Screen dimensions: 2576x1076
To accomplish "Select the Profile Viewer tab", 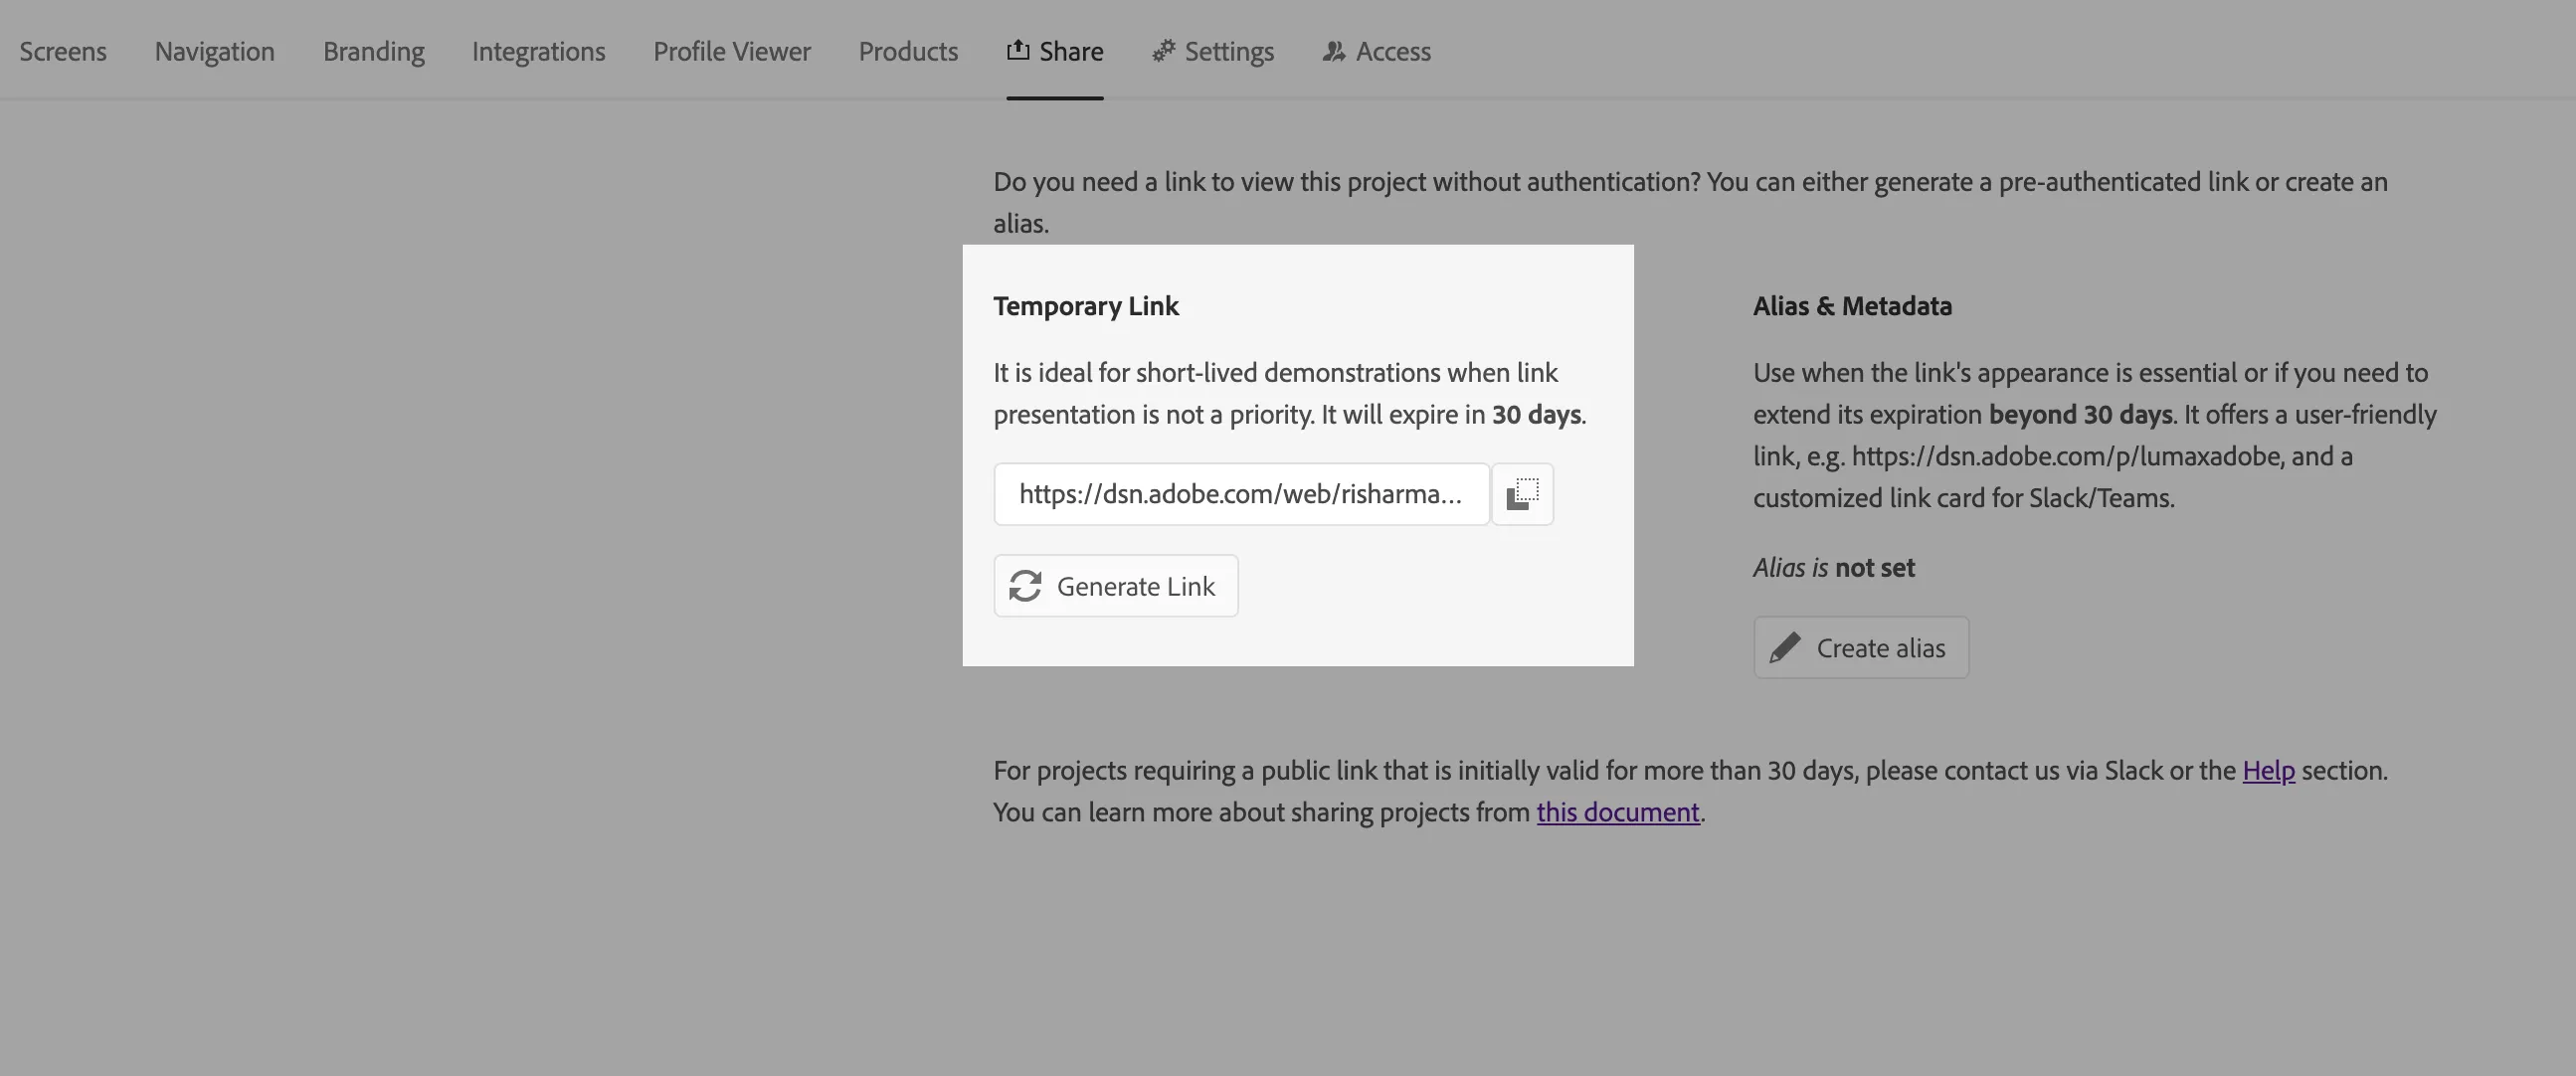I will (x=732, y=51).
